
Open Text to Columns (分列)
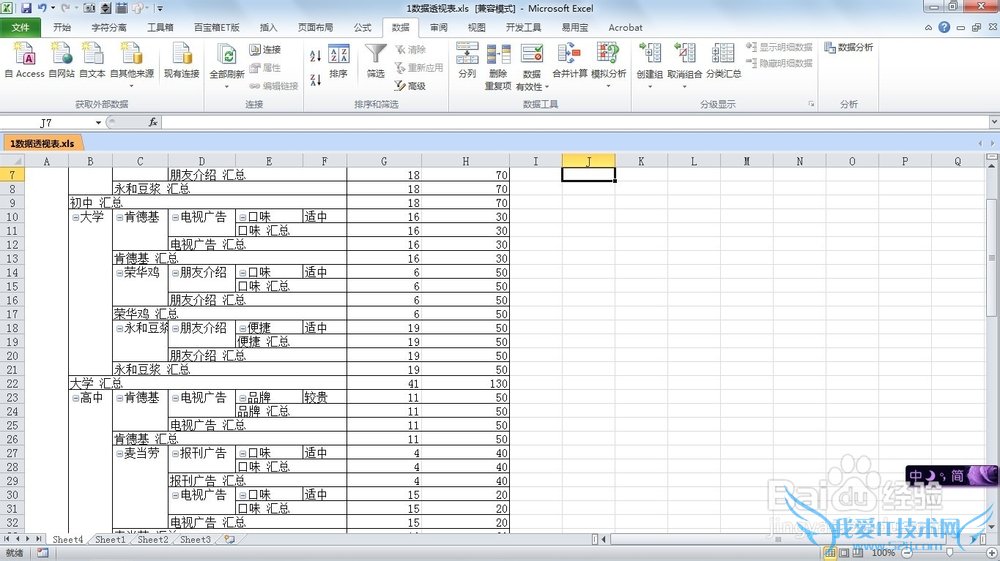point(467,61)
